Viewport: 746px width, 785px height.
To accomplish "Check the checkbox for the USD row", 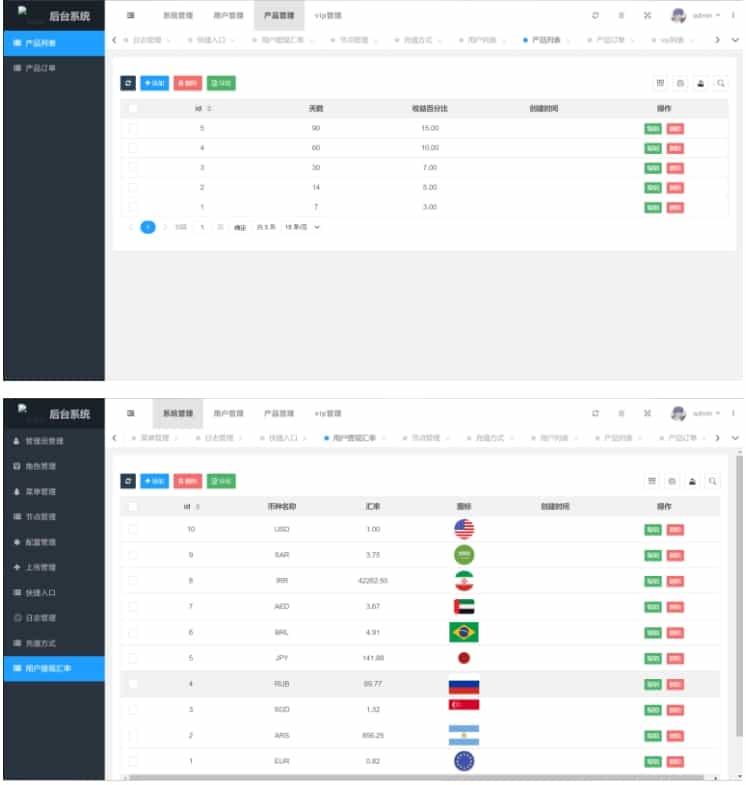I will point(132,529).
